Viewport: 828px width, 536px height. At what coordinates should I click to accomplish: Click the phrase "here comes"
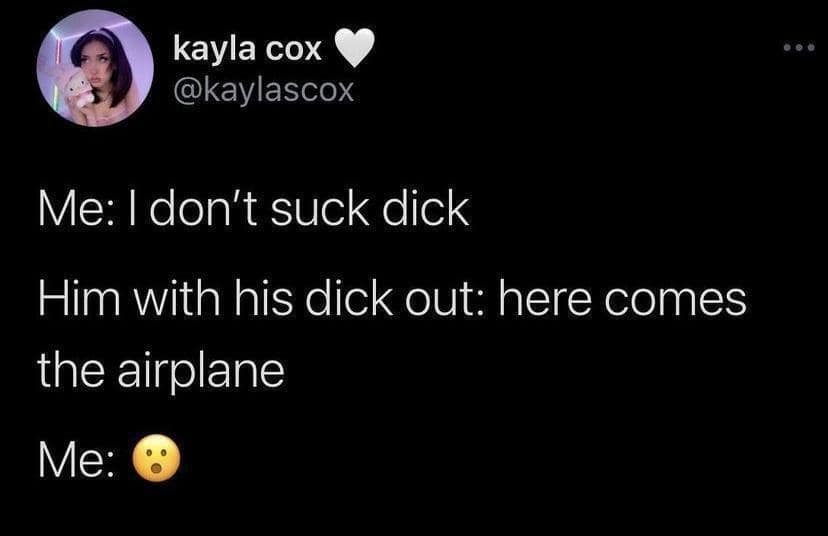623,299
